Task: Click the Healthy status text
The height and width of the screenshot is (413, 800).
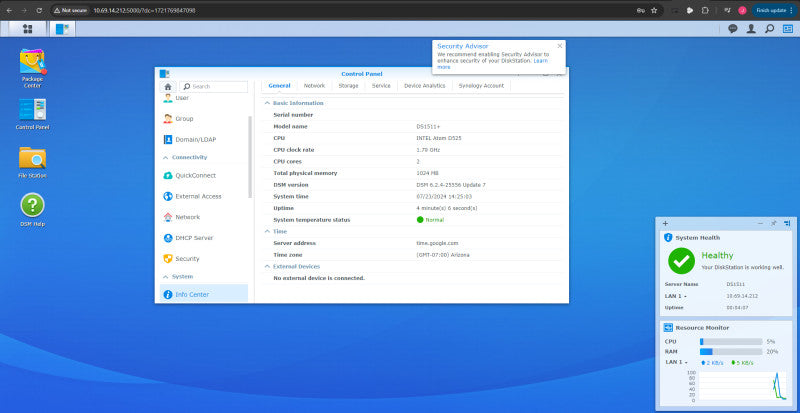Action: pos(717,255)
